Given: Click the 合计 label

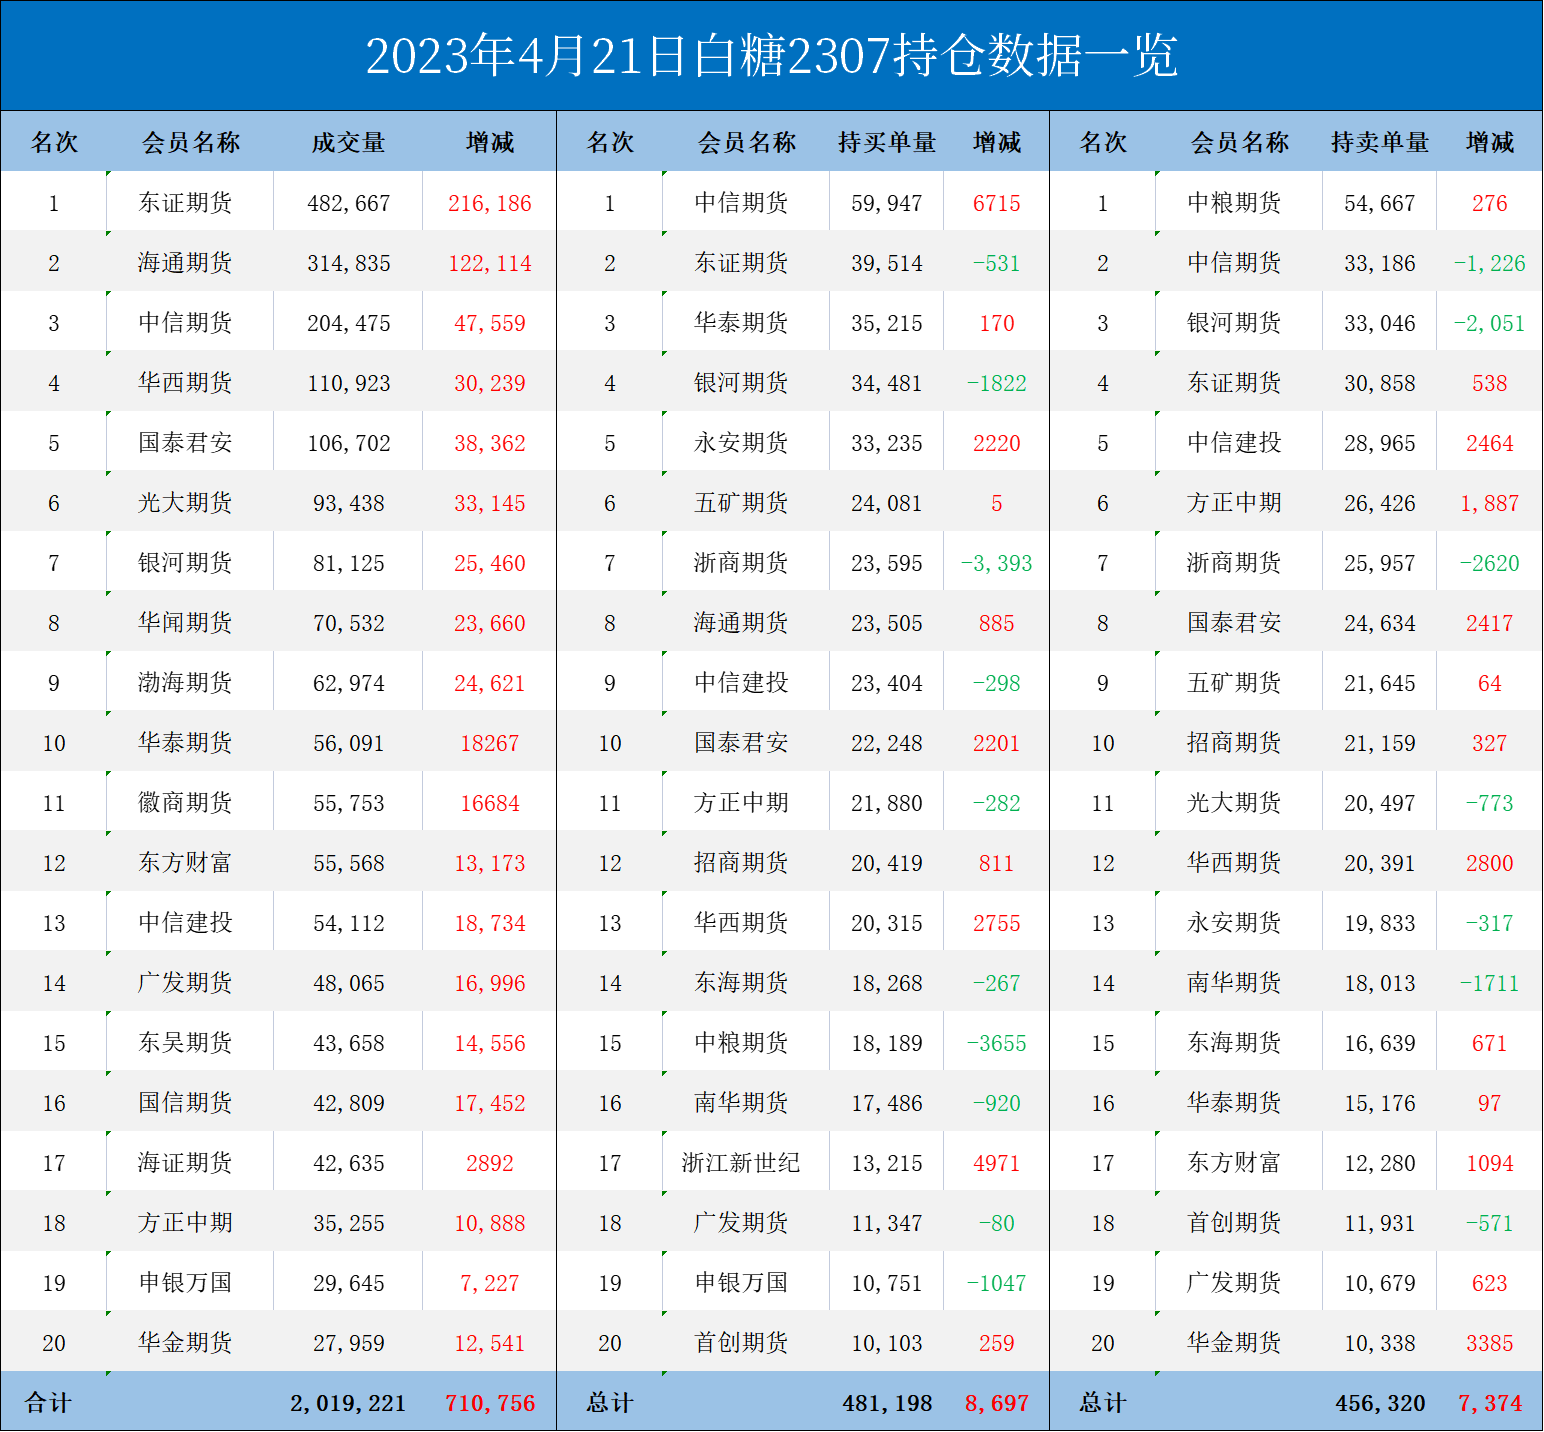Looking at the screenshot, I should [48, 1403].
